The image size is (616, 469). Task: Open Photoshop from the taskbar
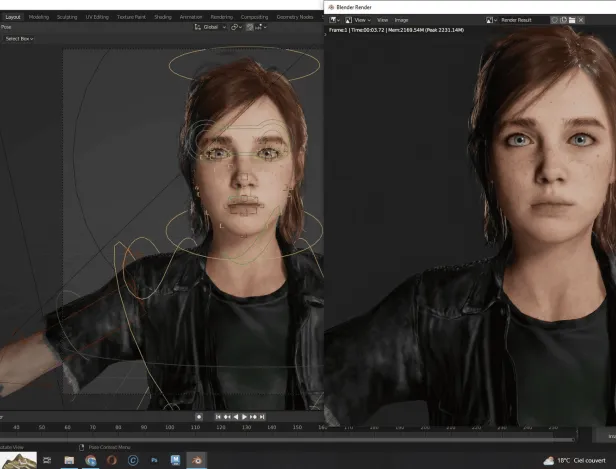[x=156, y=460]
